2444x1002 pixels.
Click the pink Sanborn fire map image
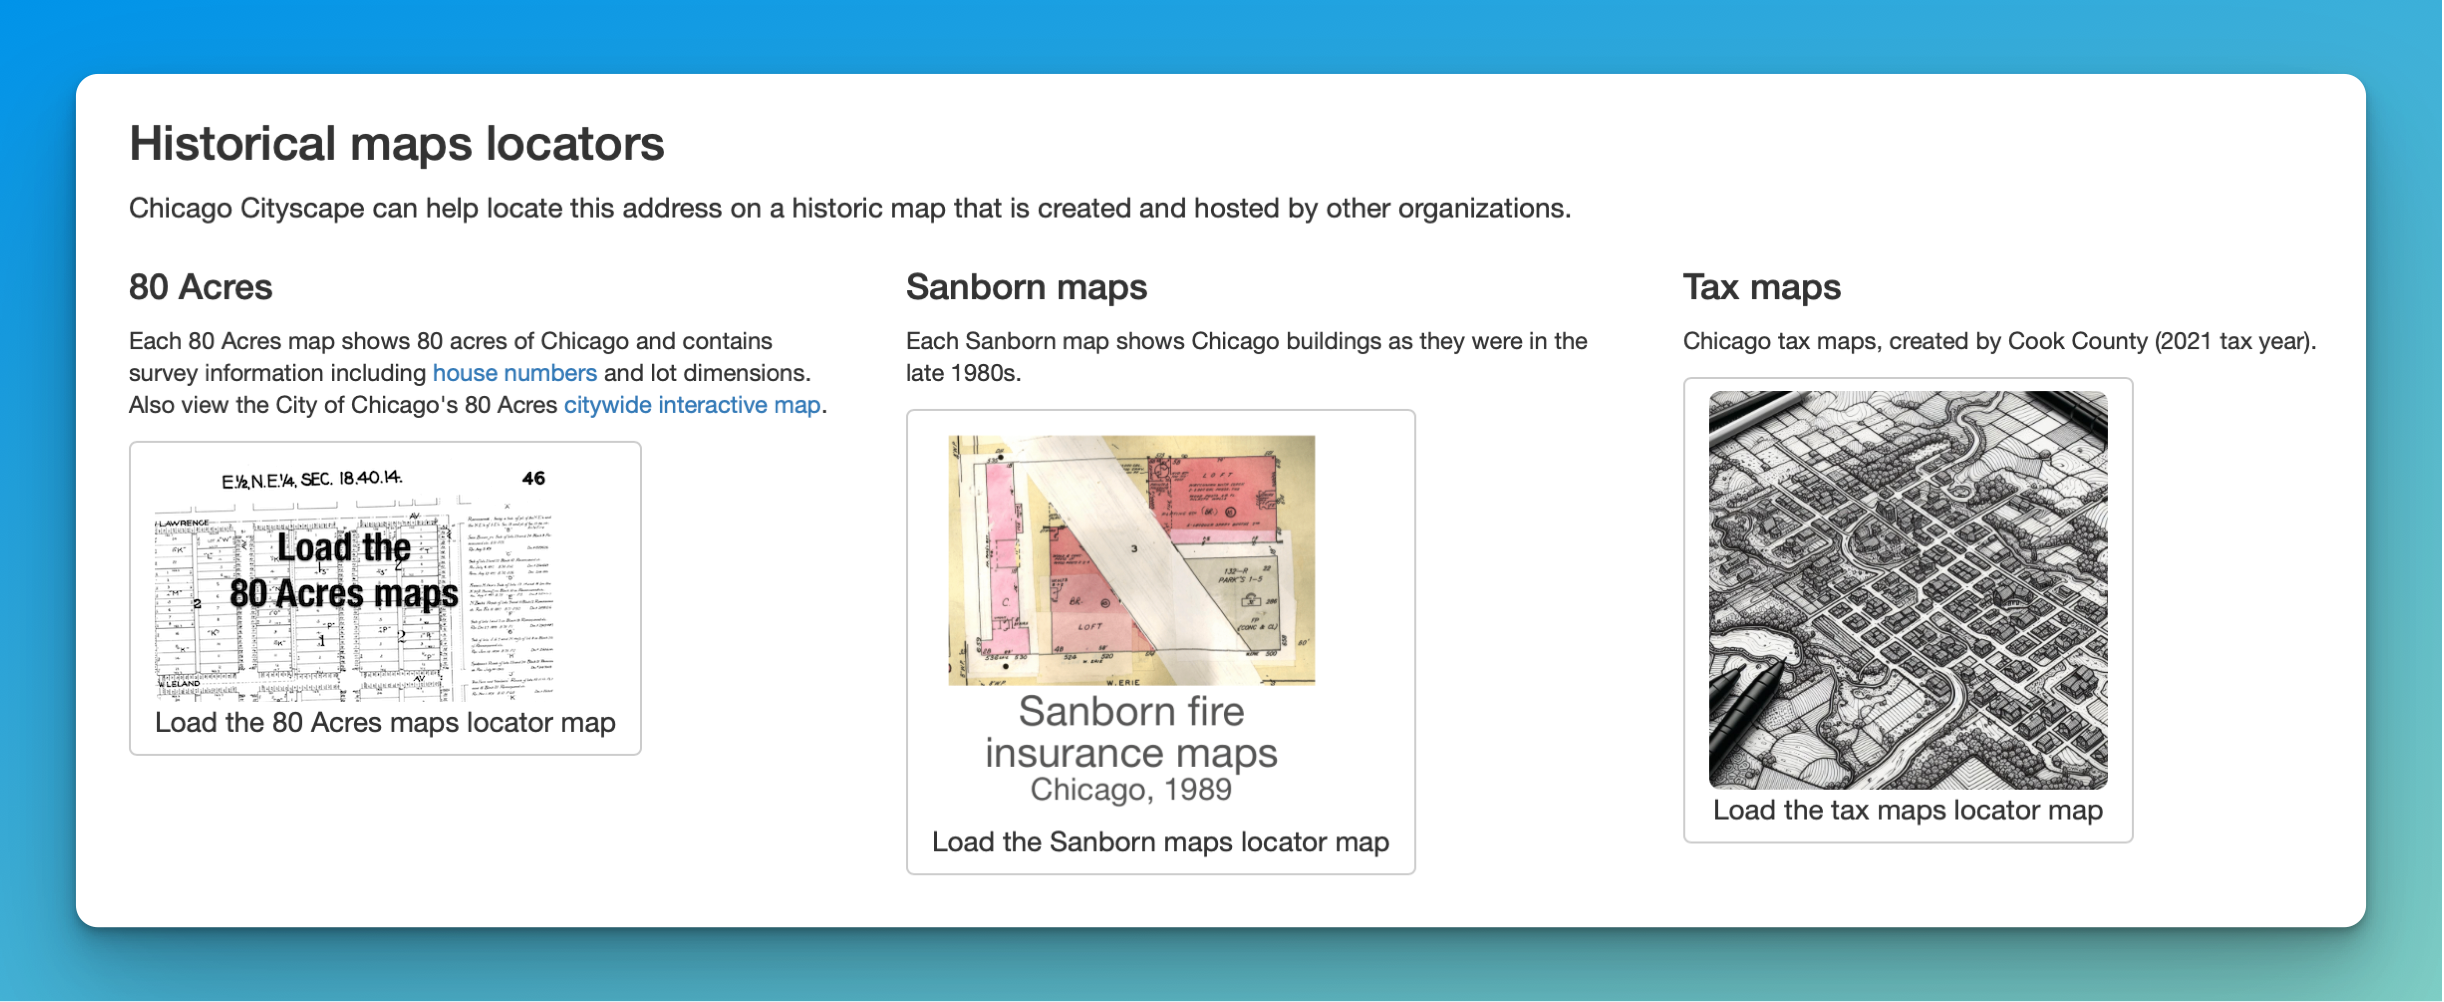pos(1131,560)
